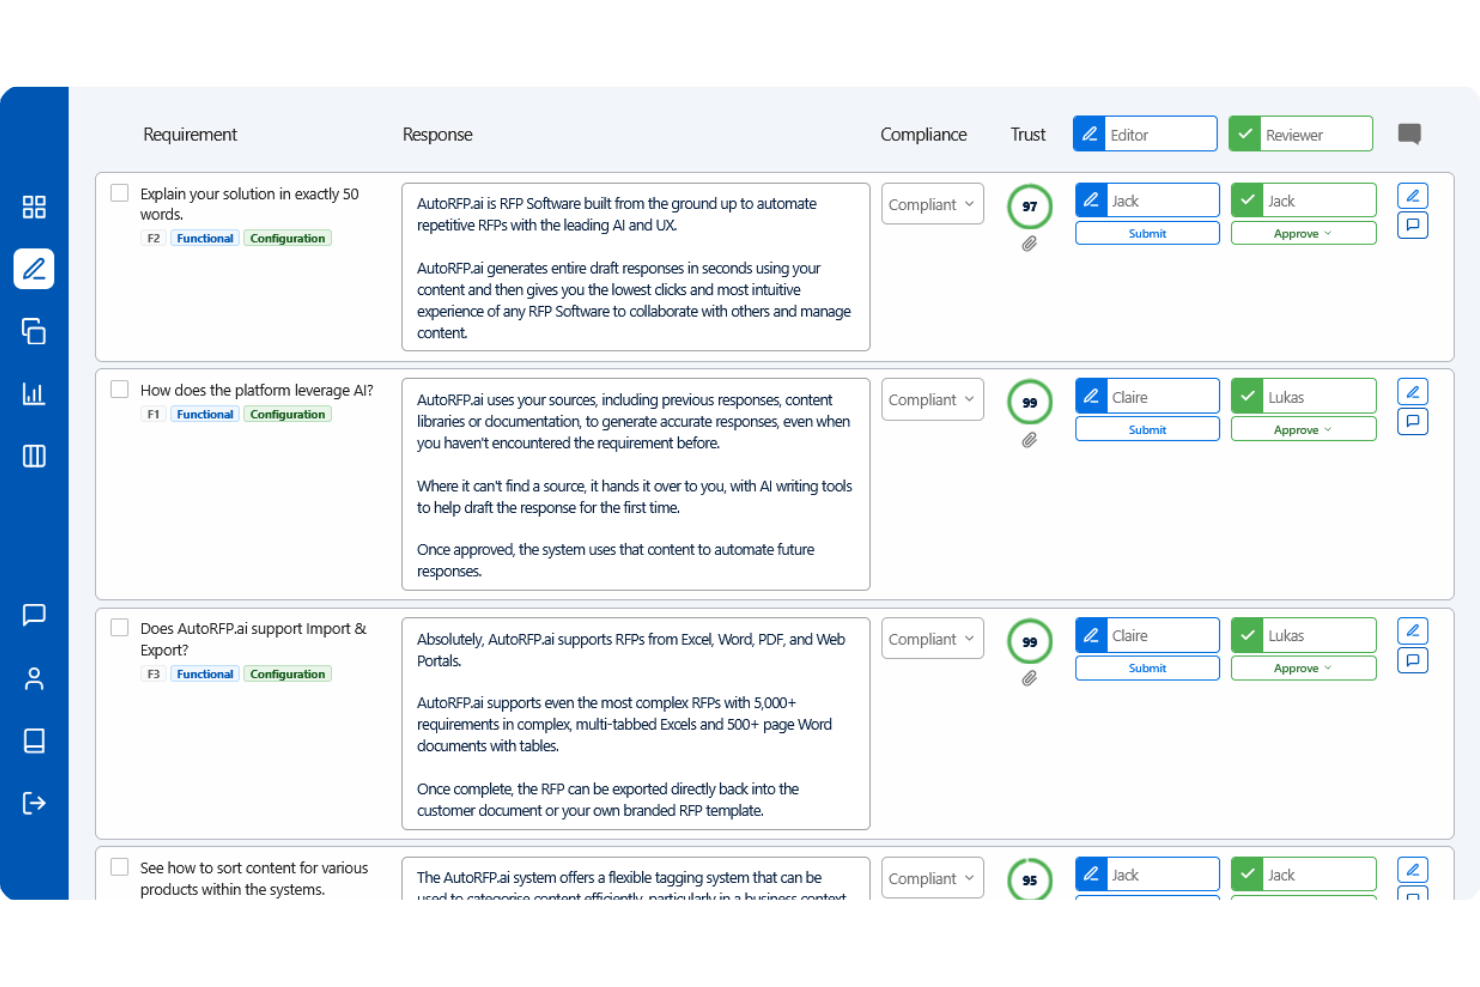Click trust score 97 circle

pyautogui.click(x=1030, y=207)
